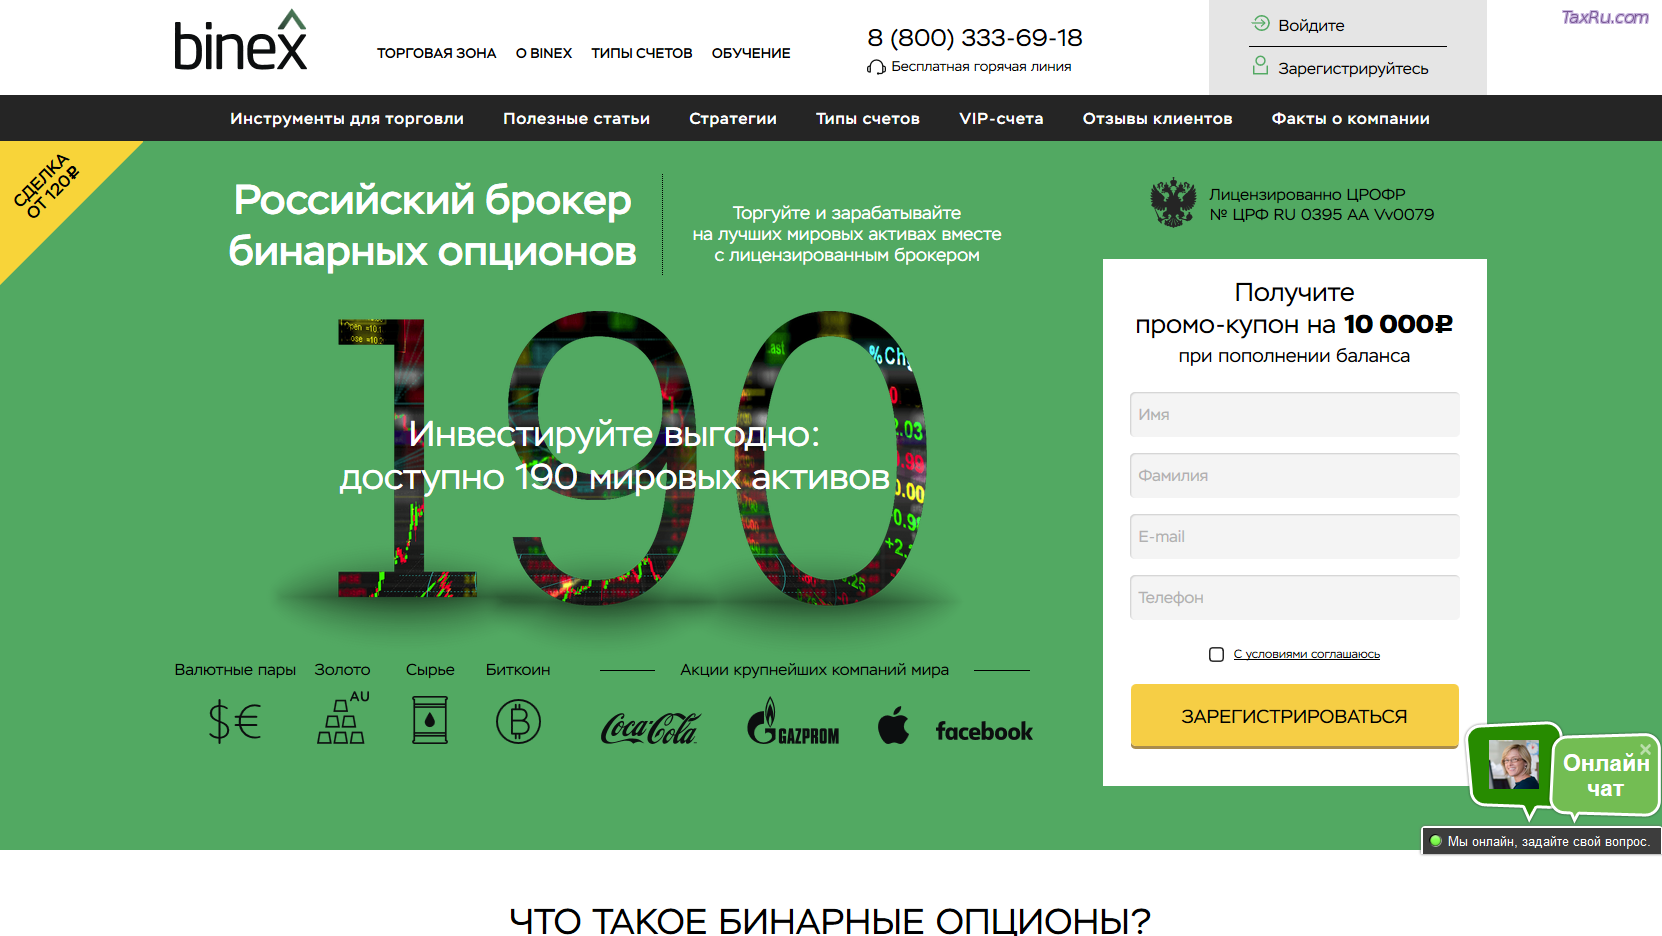This screenshot has height=936, width=1662.
Task: Select the crude oil barrel icon
Action: point(430,720)
